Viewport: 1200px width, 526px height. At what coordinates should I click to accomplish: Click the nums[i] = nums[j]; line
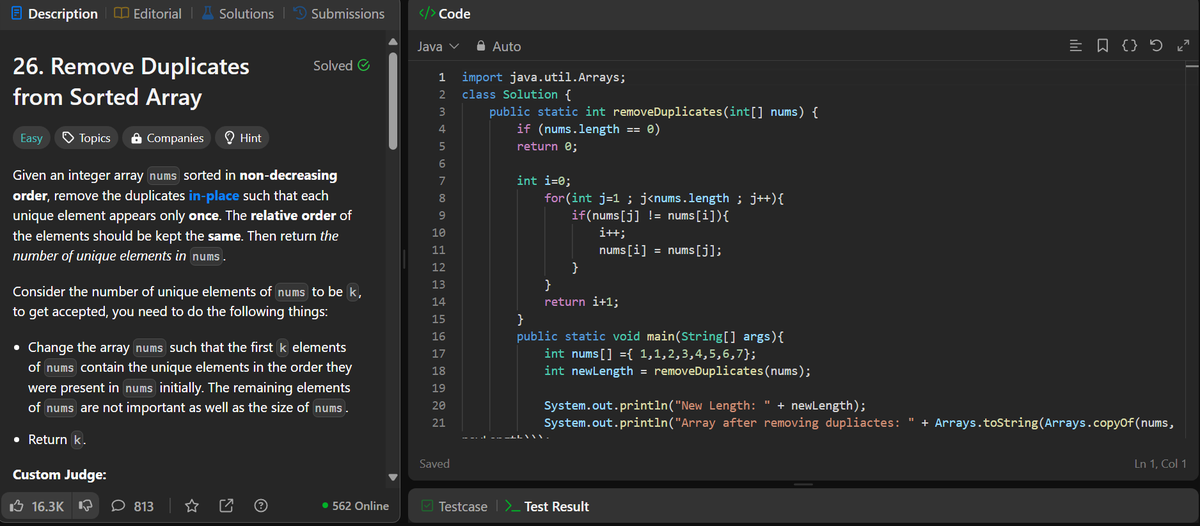(x=660, y=250)
